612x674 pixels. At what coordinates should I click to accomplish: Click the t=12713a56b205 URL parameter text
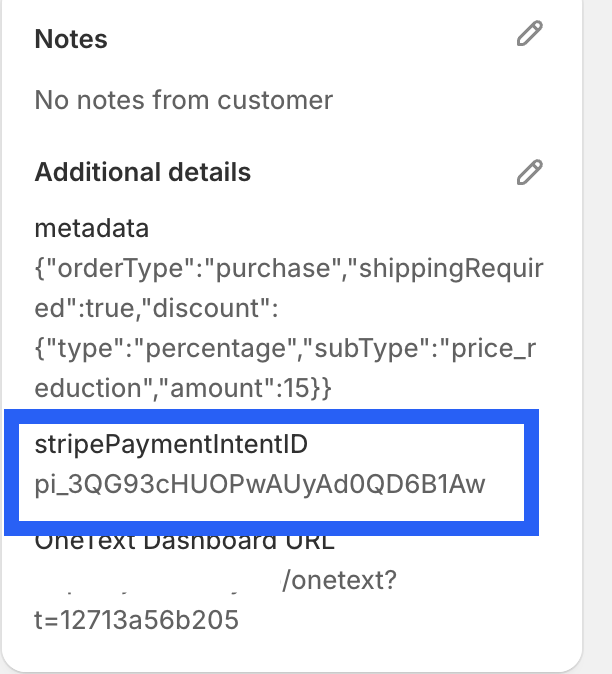137,620
